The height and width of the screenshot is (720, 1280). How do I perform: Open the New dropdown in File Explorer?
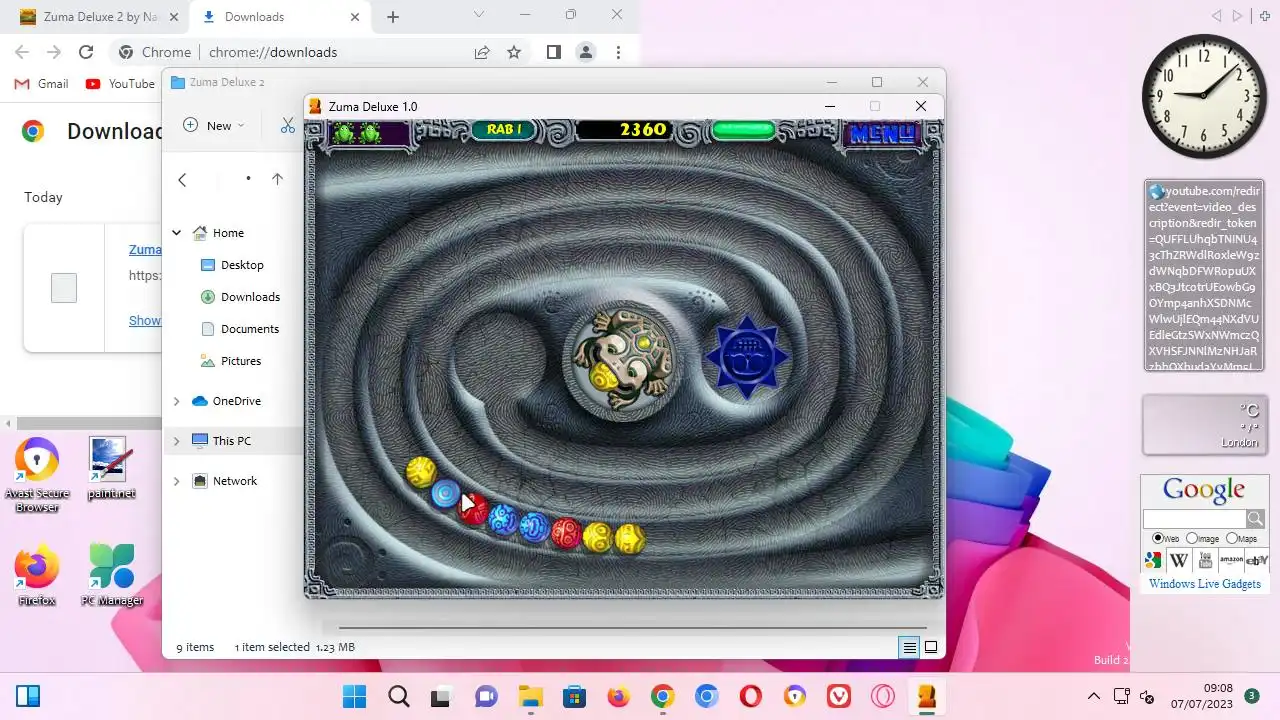click(x=214, y=125)
